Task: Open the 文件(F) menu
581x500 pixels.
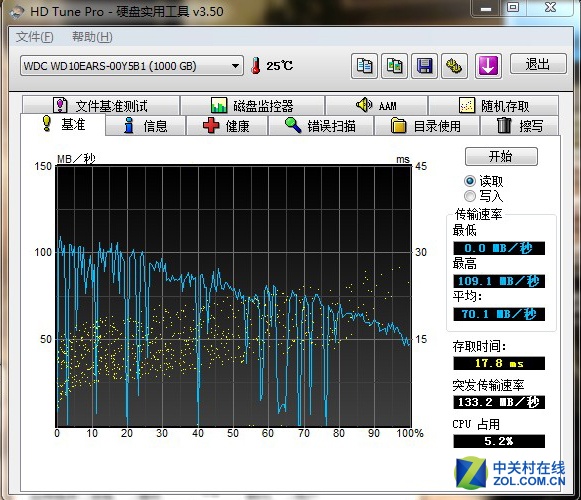Action: click(34, 37)
